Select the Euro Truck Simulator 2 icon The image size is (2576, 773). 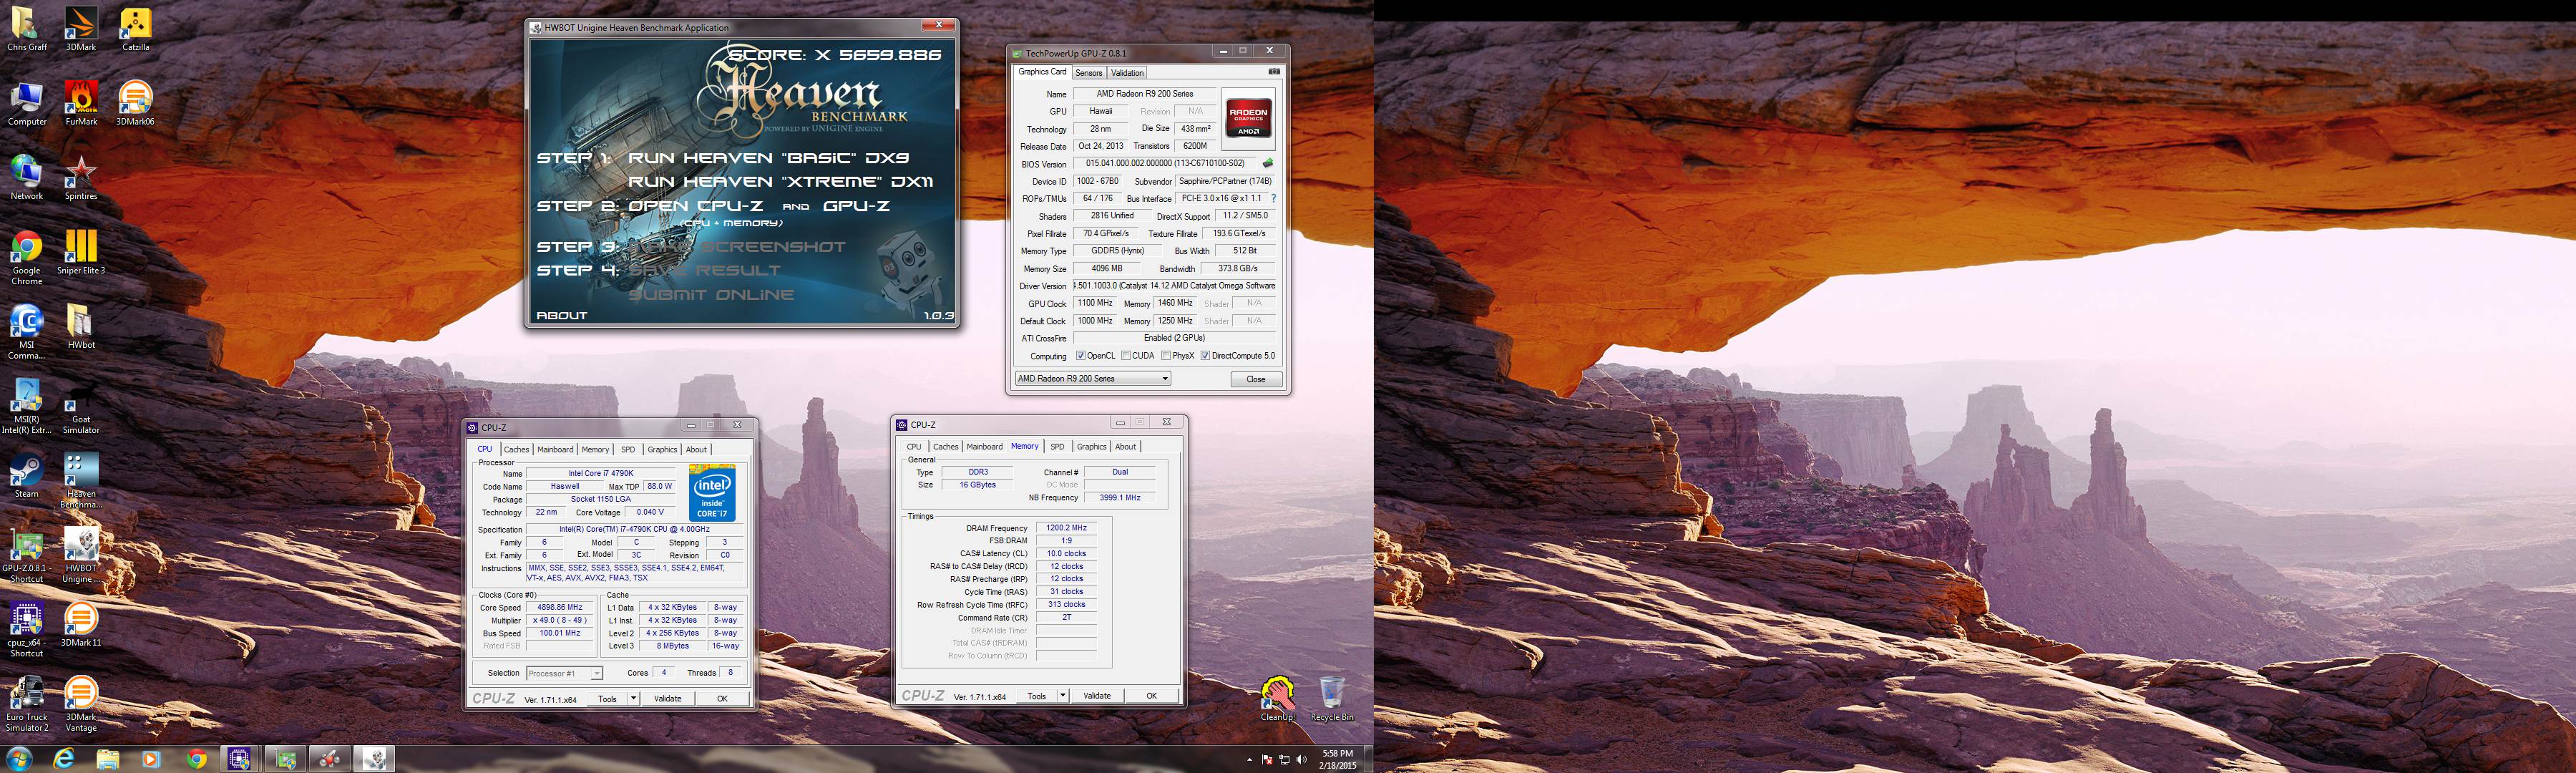(x=27, y=704)
